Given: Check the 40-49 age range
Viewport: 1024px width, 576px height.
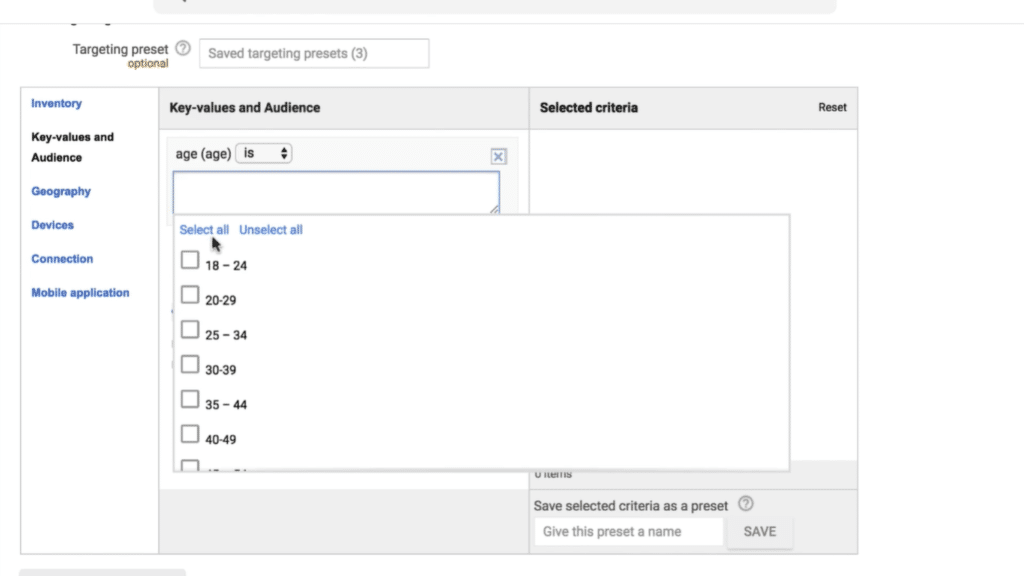Looking at the screenshot, I should (190, 433).
